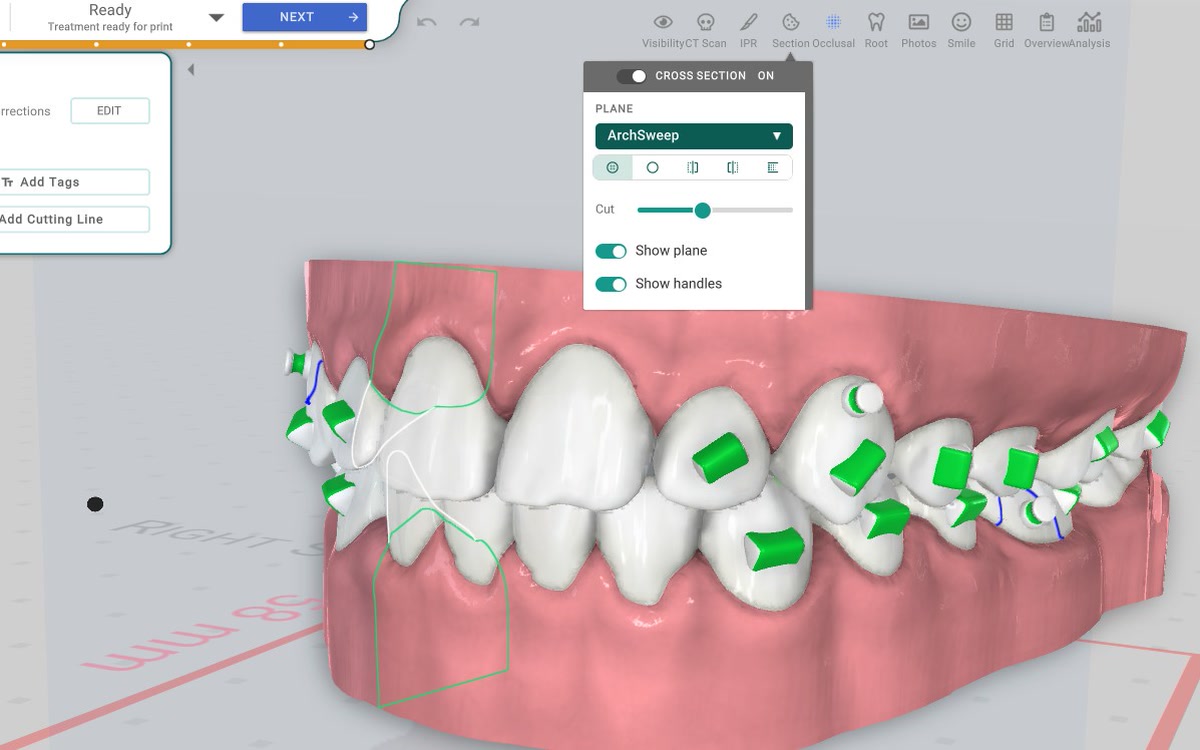Image resolution: width=1200 pixels, height=750 pixels.
Task: Click the "Treatment ready for print" status text
Action: [x=110, y=28]
